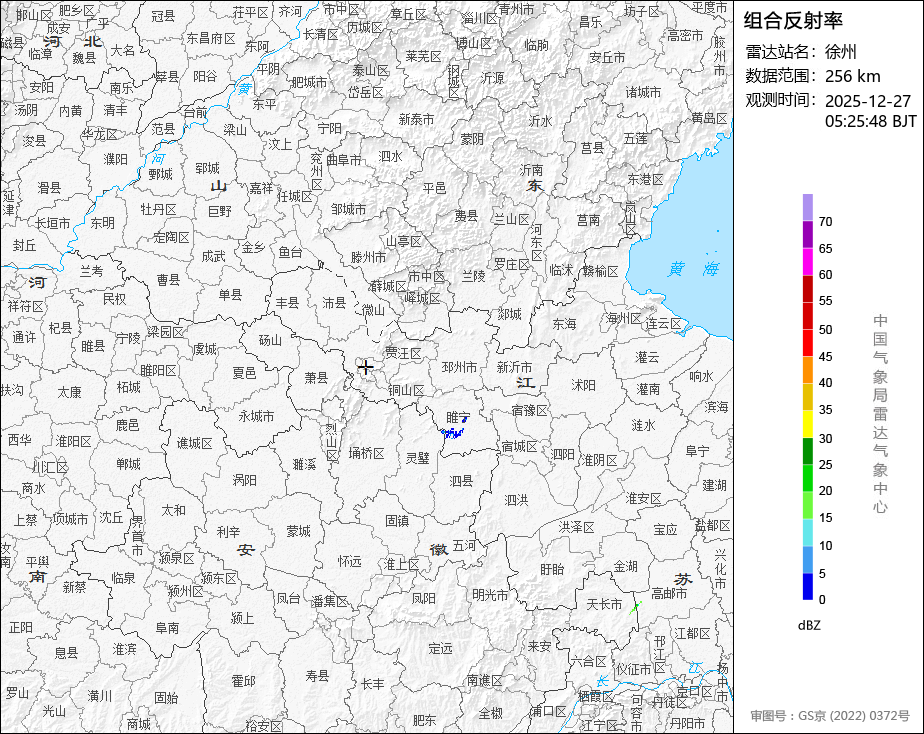
Task: Click the radar station name 徐州
Action: coord(841,52)
